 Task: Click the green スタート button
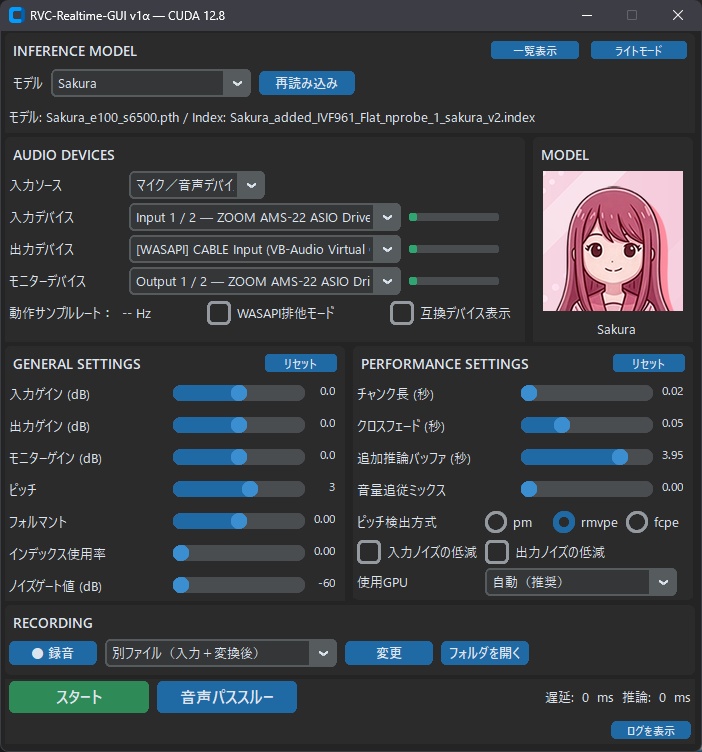pos(79,697)
